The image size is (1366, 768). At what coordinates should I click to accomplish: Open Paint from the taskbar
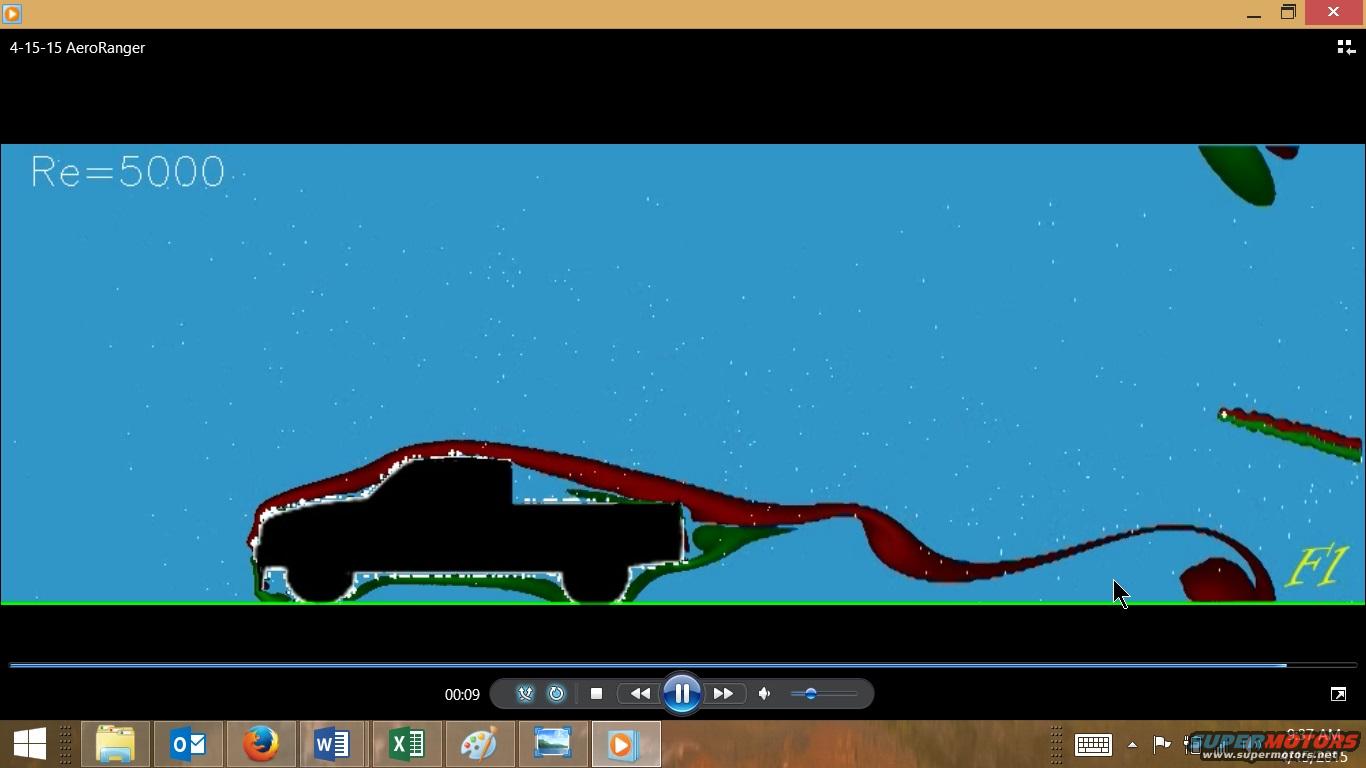coord(479,744)
